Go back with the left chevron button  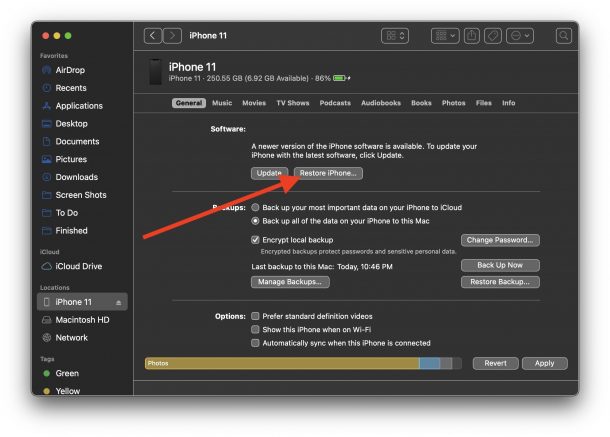(x=152, y=36)
